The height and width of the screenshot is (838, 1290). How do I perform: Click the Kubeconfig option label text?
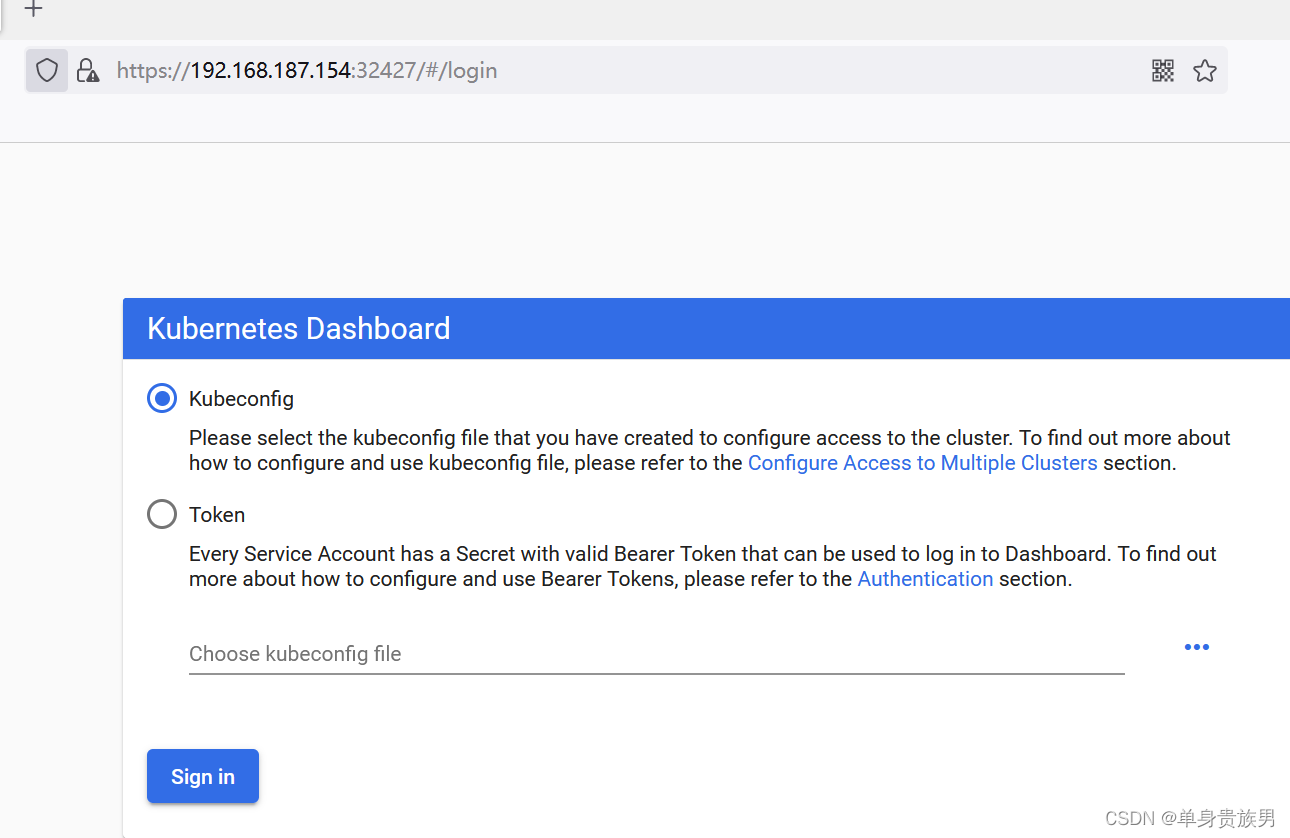(x=241, y=399)
